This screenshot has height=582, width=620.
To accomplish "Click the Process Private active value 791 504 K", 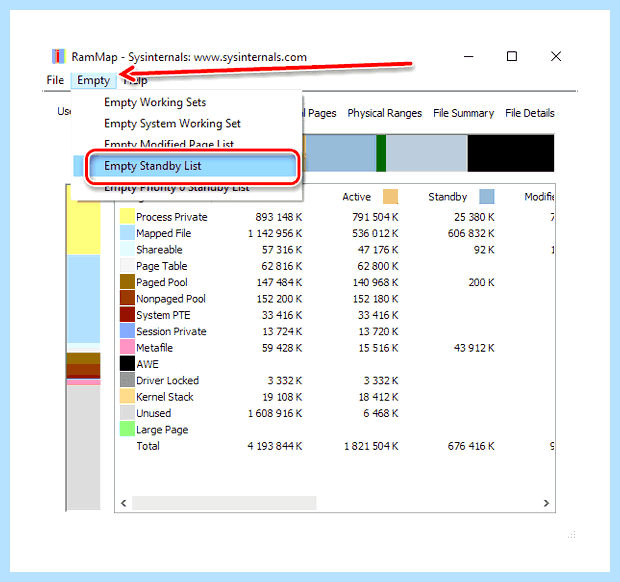I will [x=375, y=217].
